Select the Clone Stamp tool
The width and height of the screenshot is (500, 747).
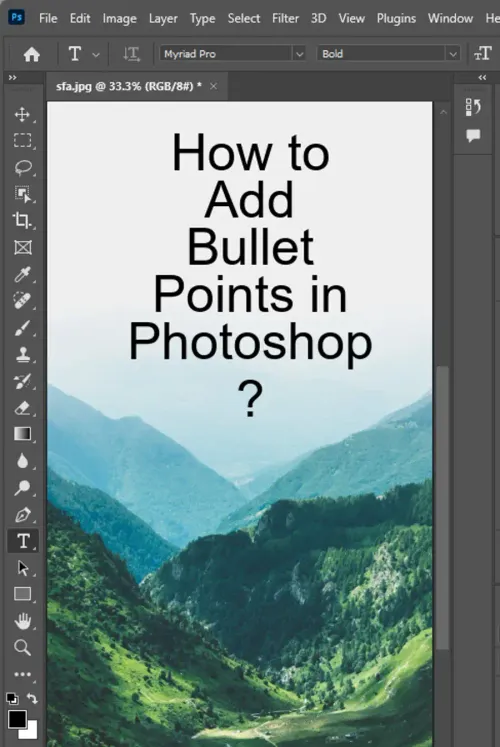click(23, 355)
